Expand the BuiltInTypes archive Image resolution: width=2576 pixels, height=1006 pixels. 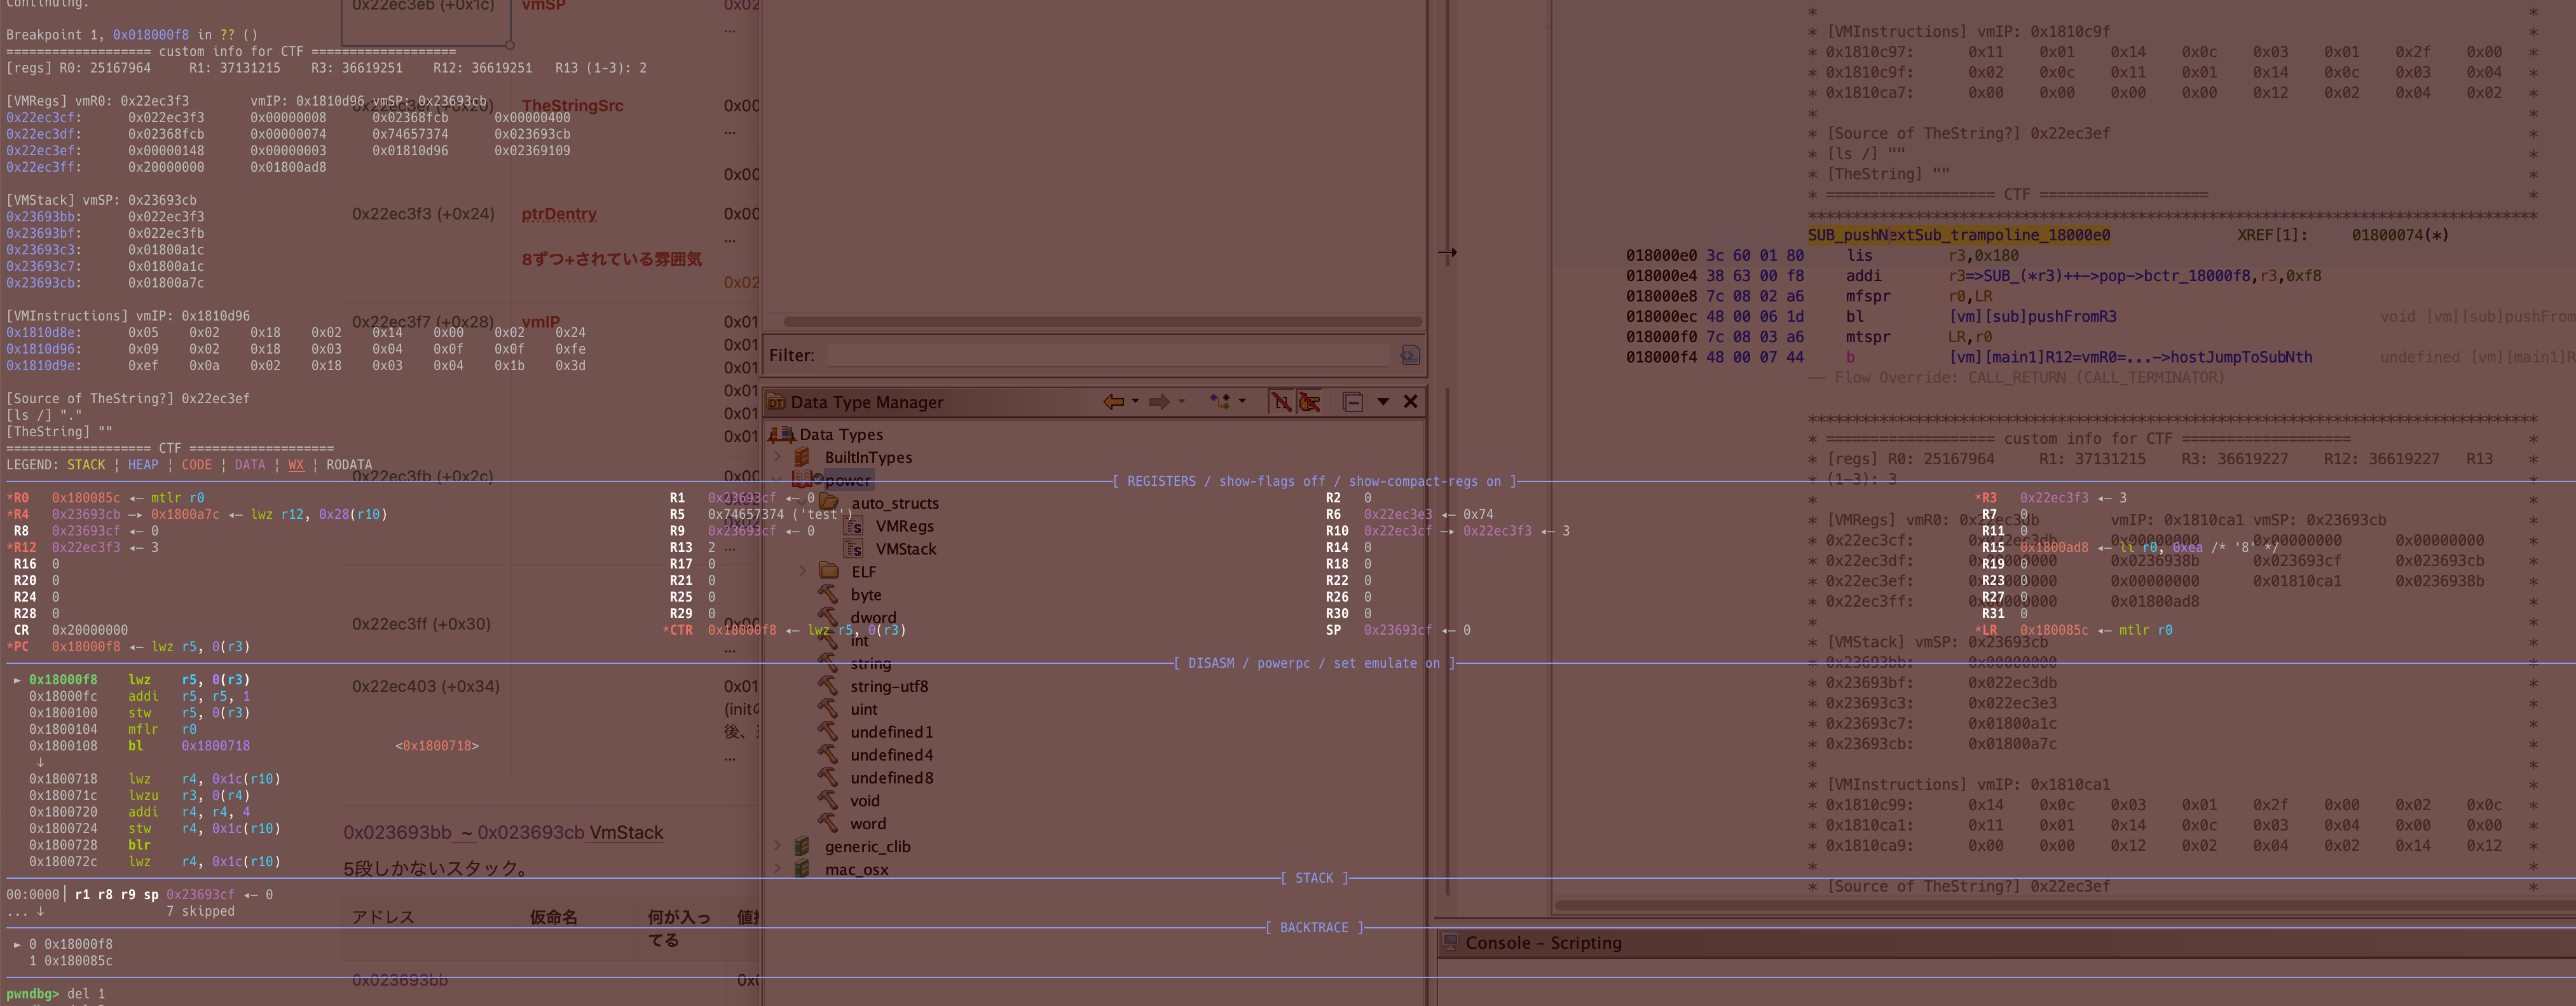point(777,457)
